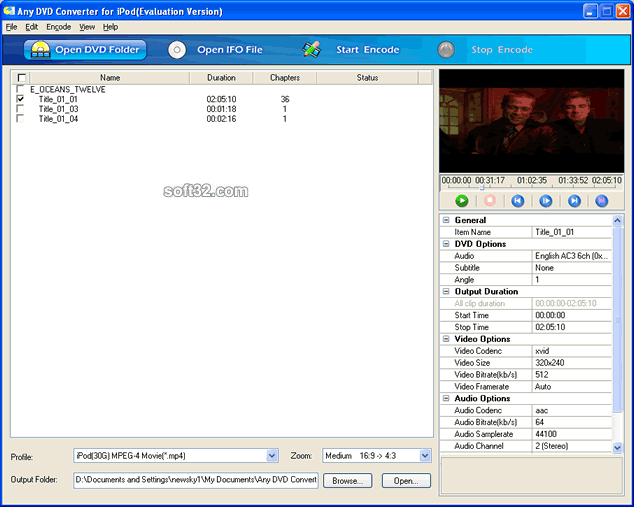The image size is (634, 507).
Task: Click the Angle value 1
Action: (572, 280)
